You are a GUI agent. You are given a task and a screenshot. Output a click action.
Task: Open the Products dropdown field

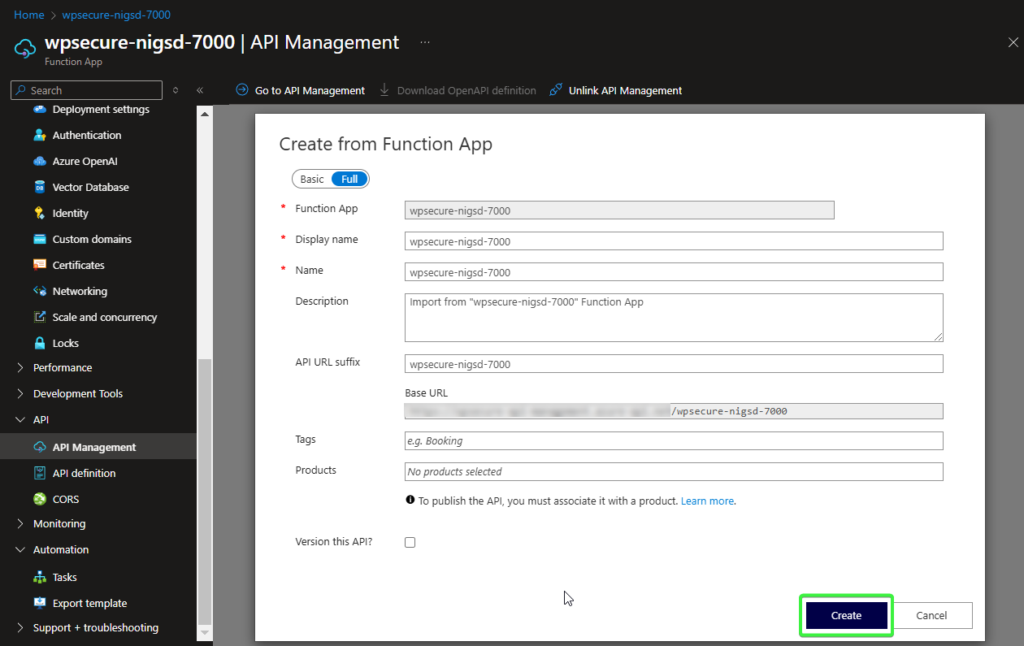click(673, 472)
